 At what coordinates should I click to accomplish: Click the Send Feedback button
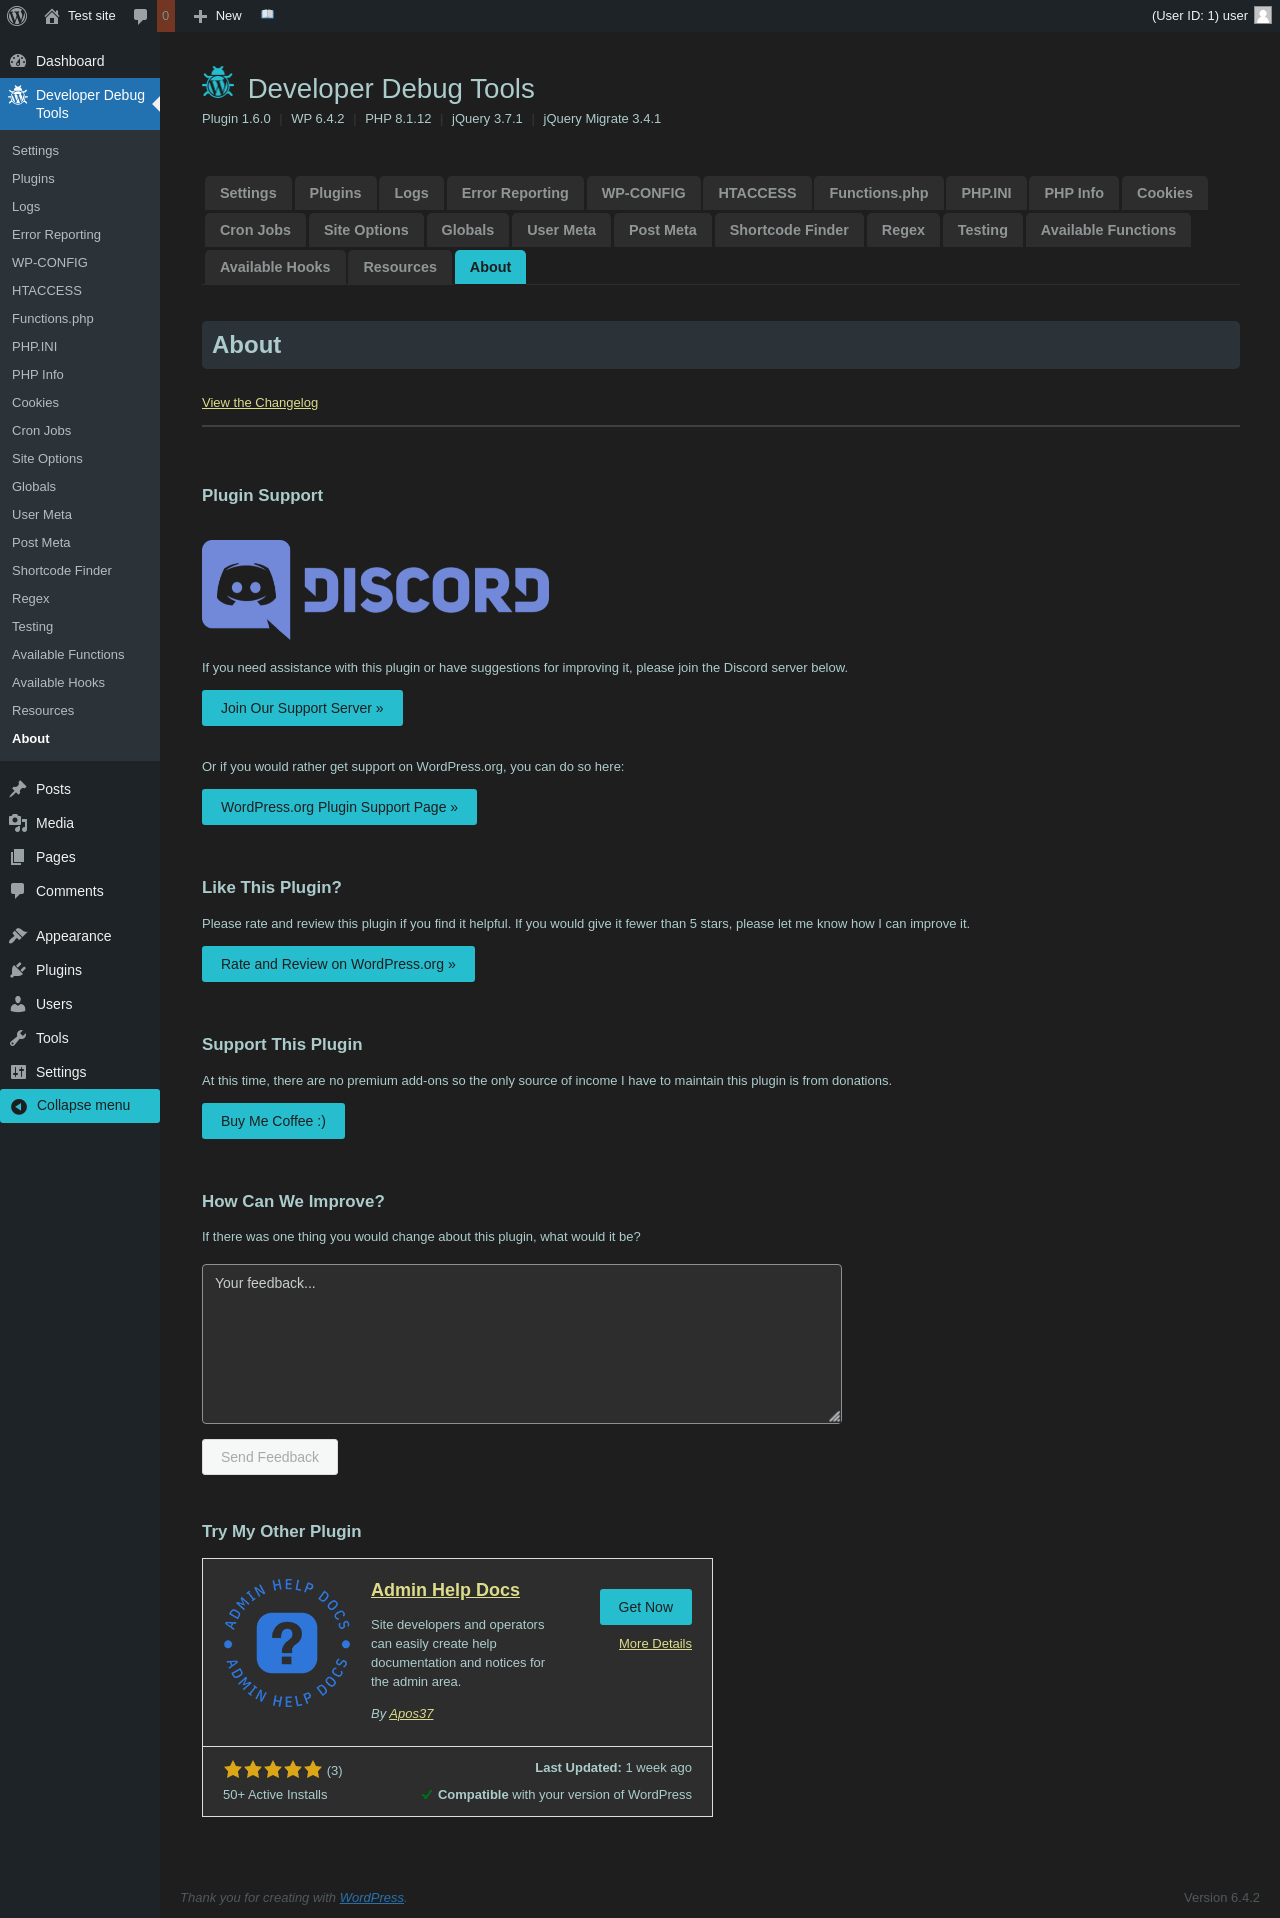[x=270, y=1457]
